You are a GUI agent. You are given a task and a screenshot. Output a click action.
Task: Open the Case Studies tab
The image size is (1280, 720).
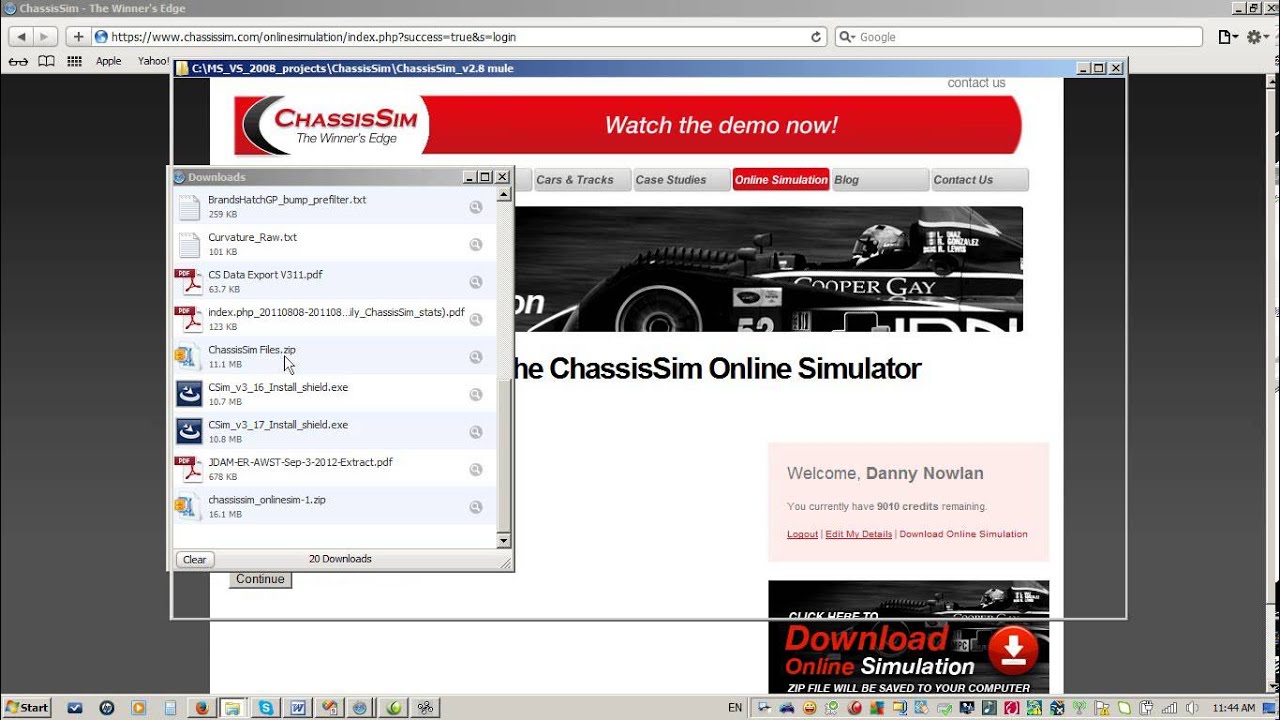(681, 180)
